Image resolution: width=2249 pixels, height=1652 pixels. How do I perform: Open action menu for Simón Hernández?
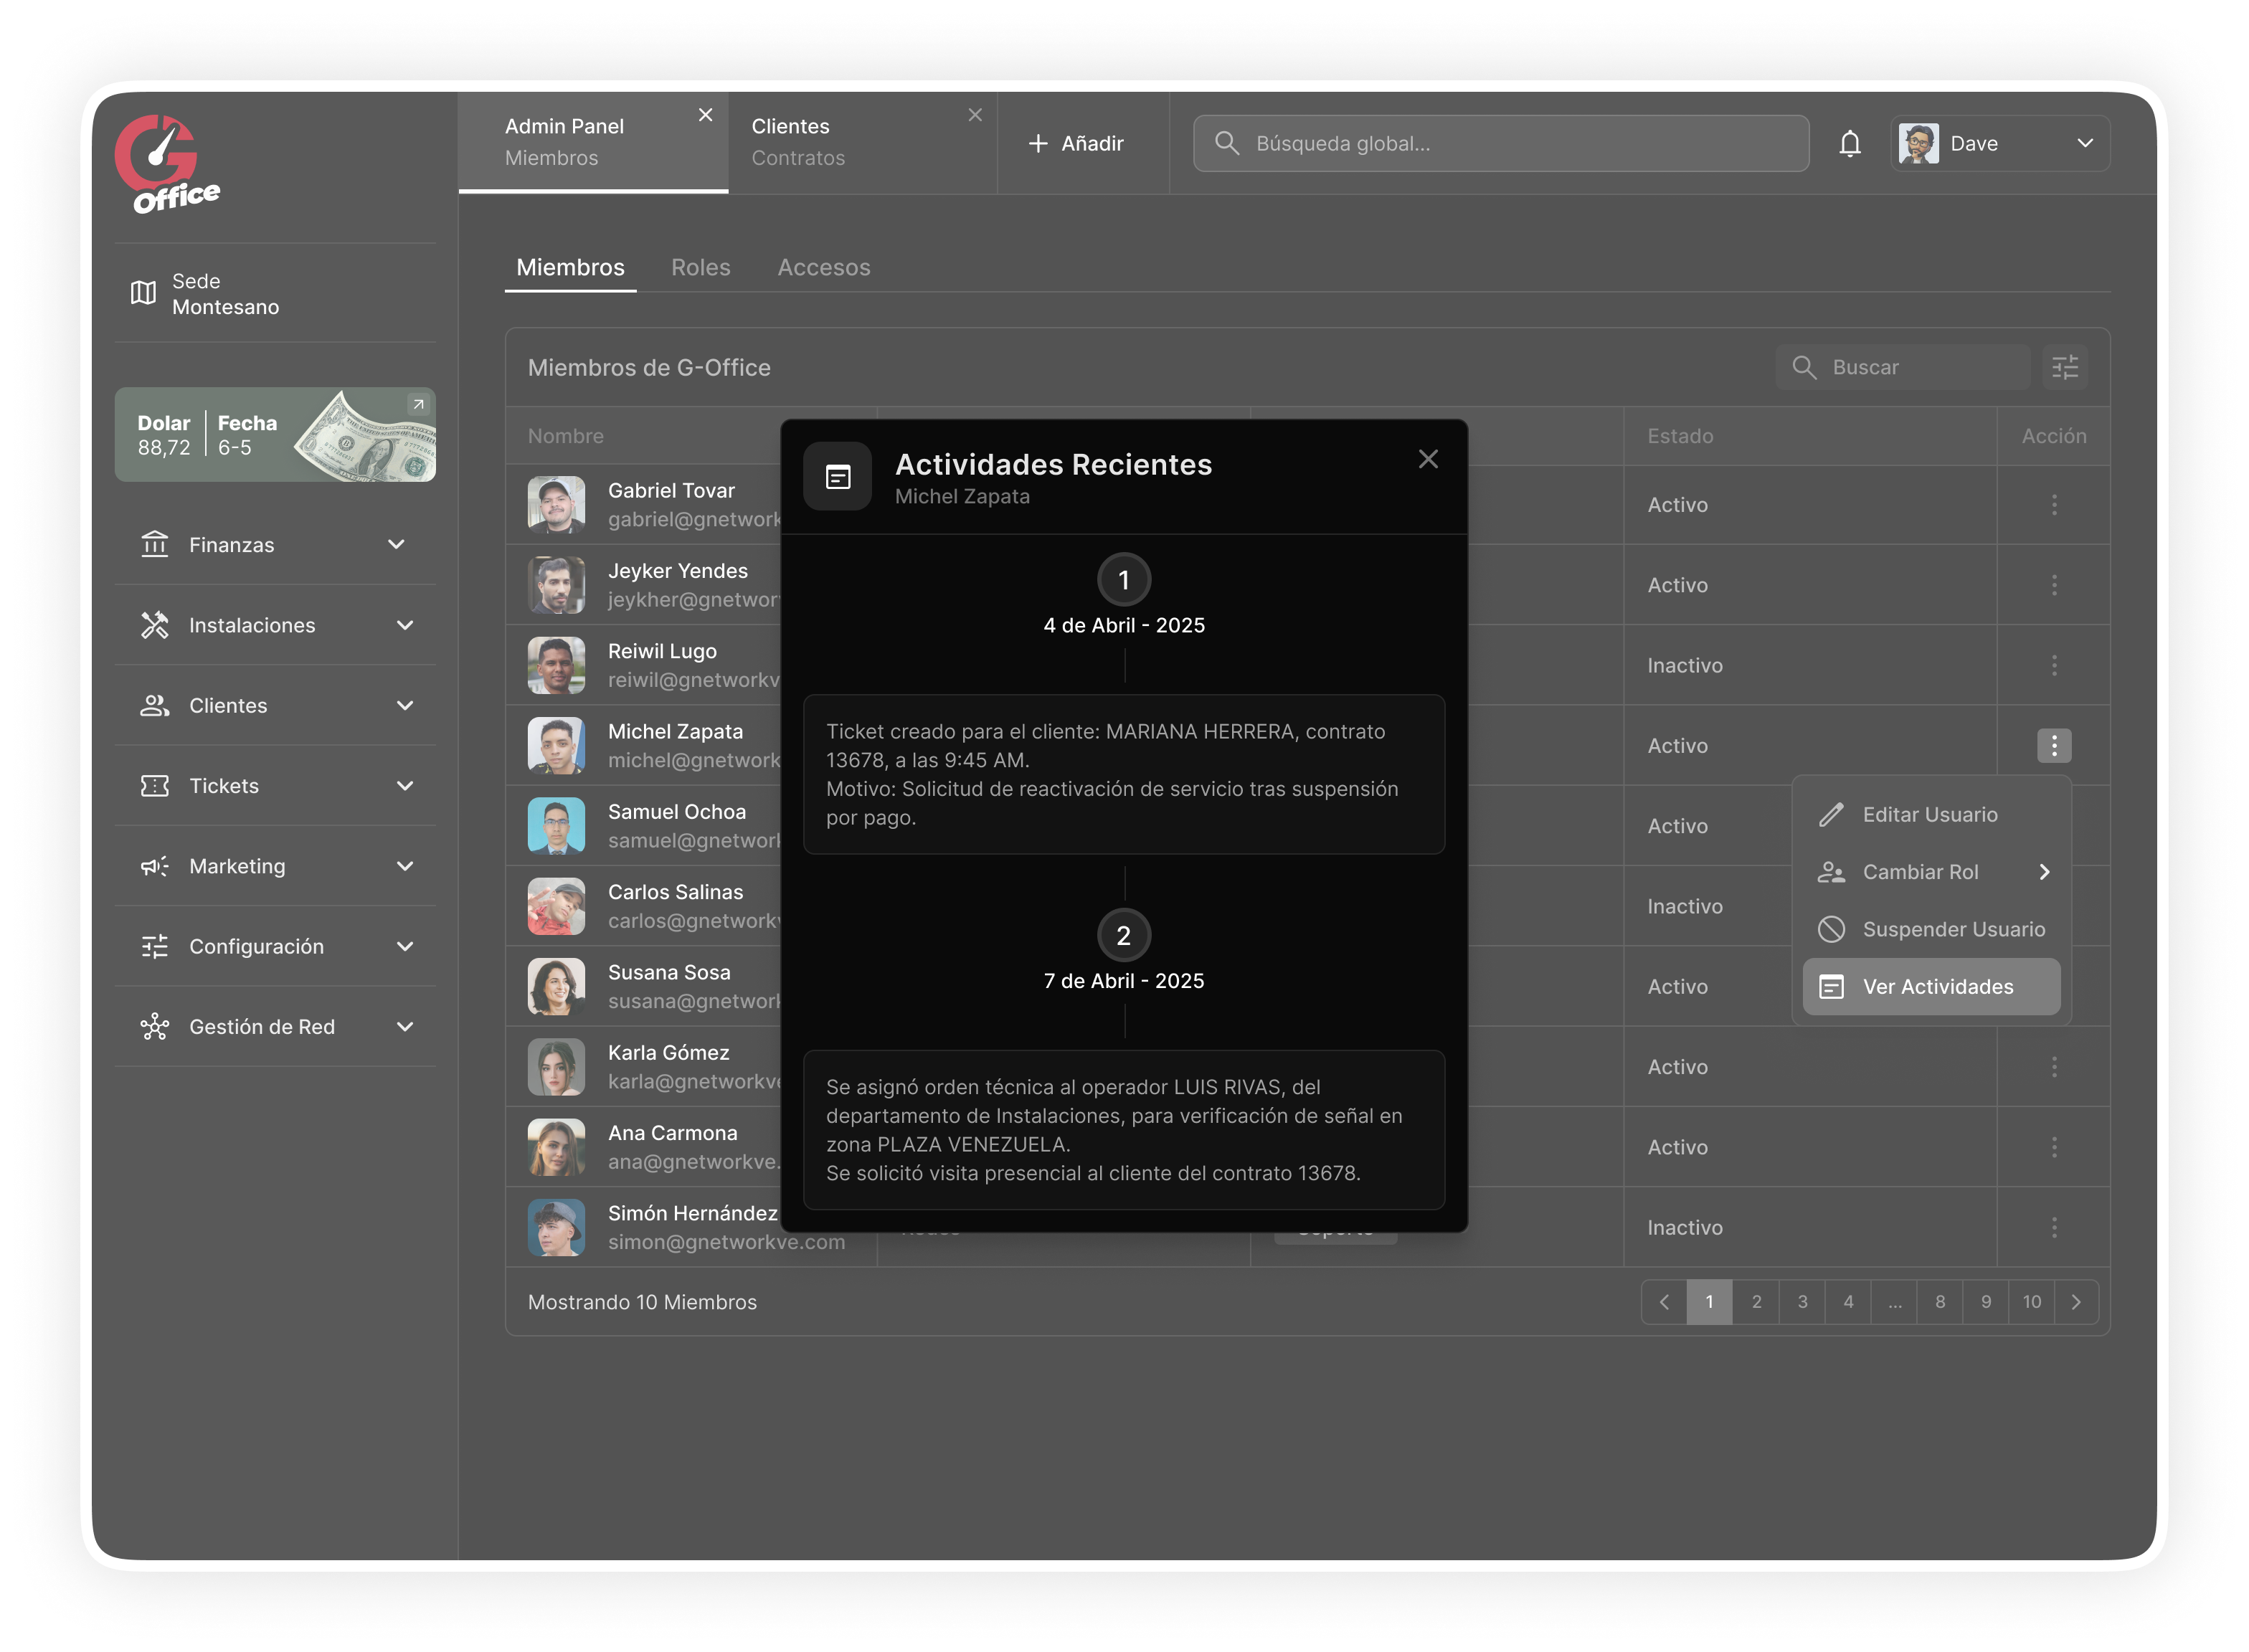coord(2053,1227)
